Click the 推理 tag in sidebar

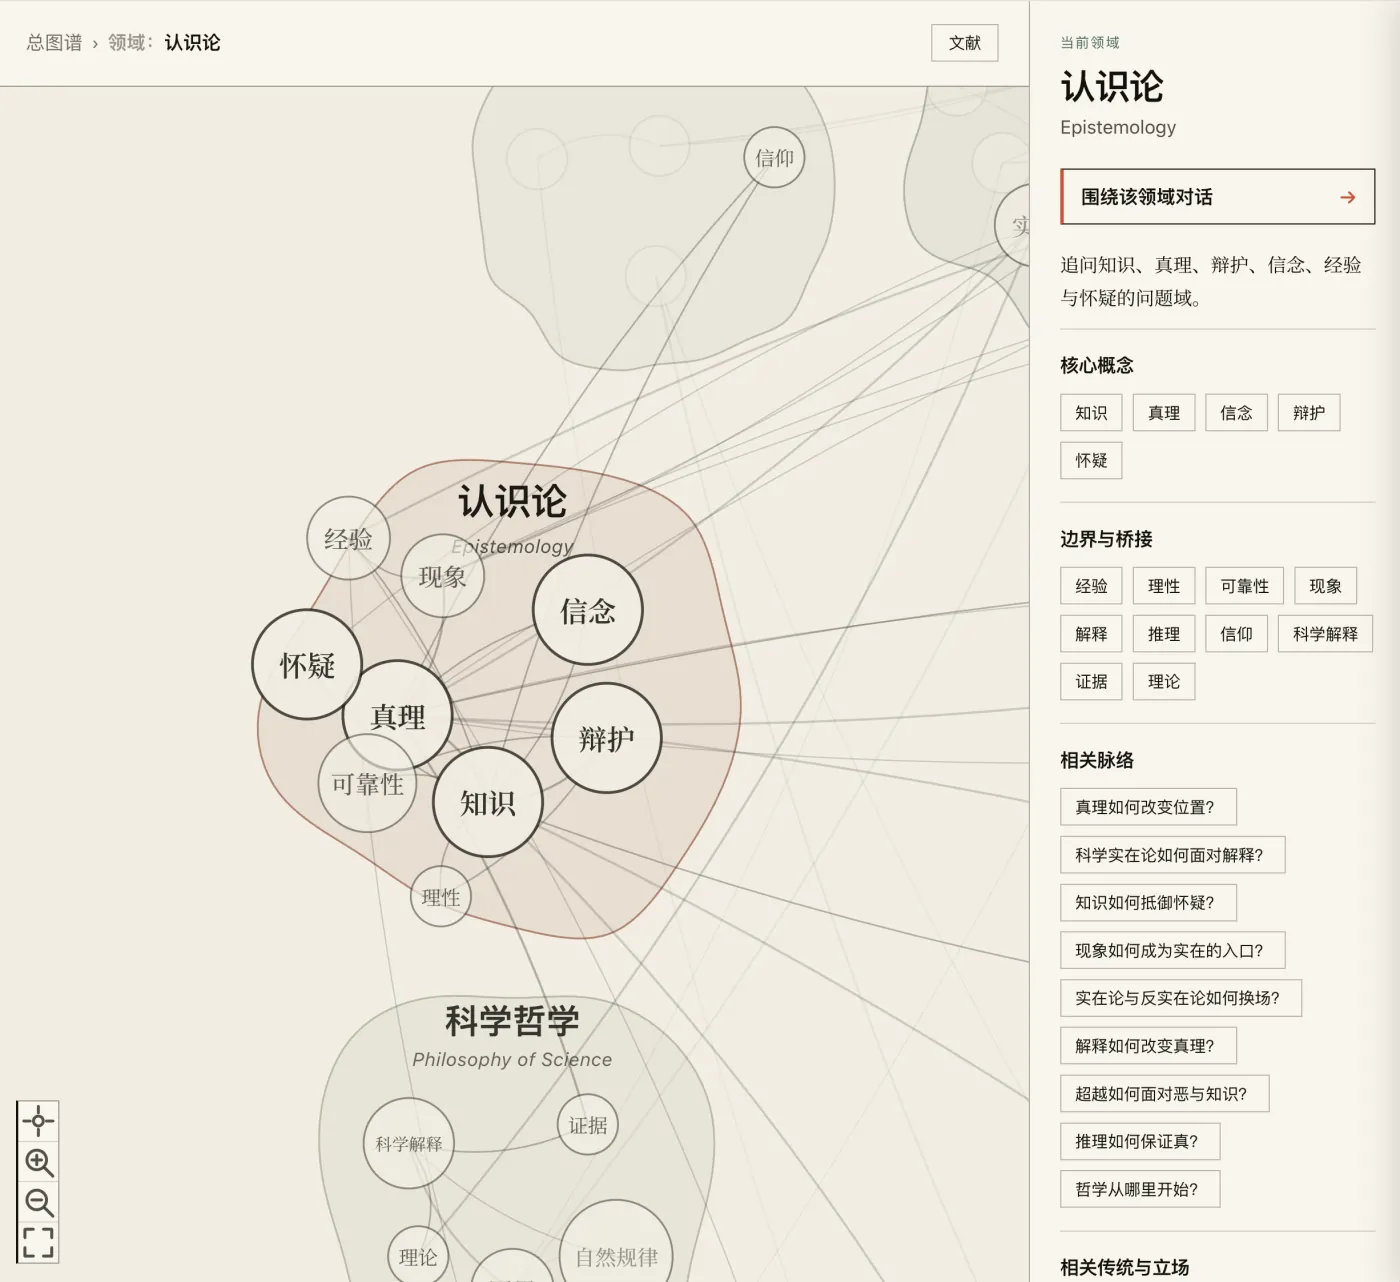click(x=1164, y=634)
